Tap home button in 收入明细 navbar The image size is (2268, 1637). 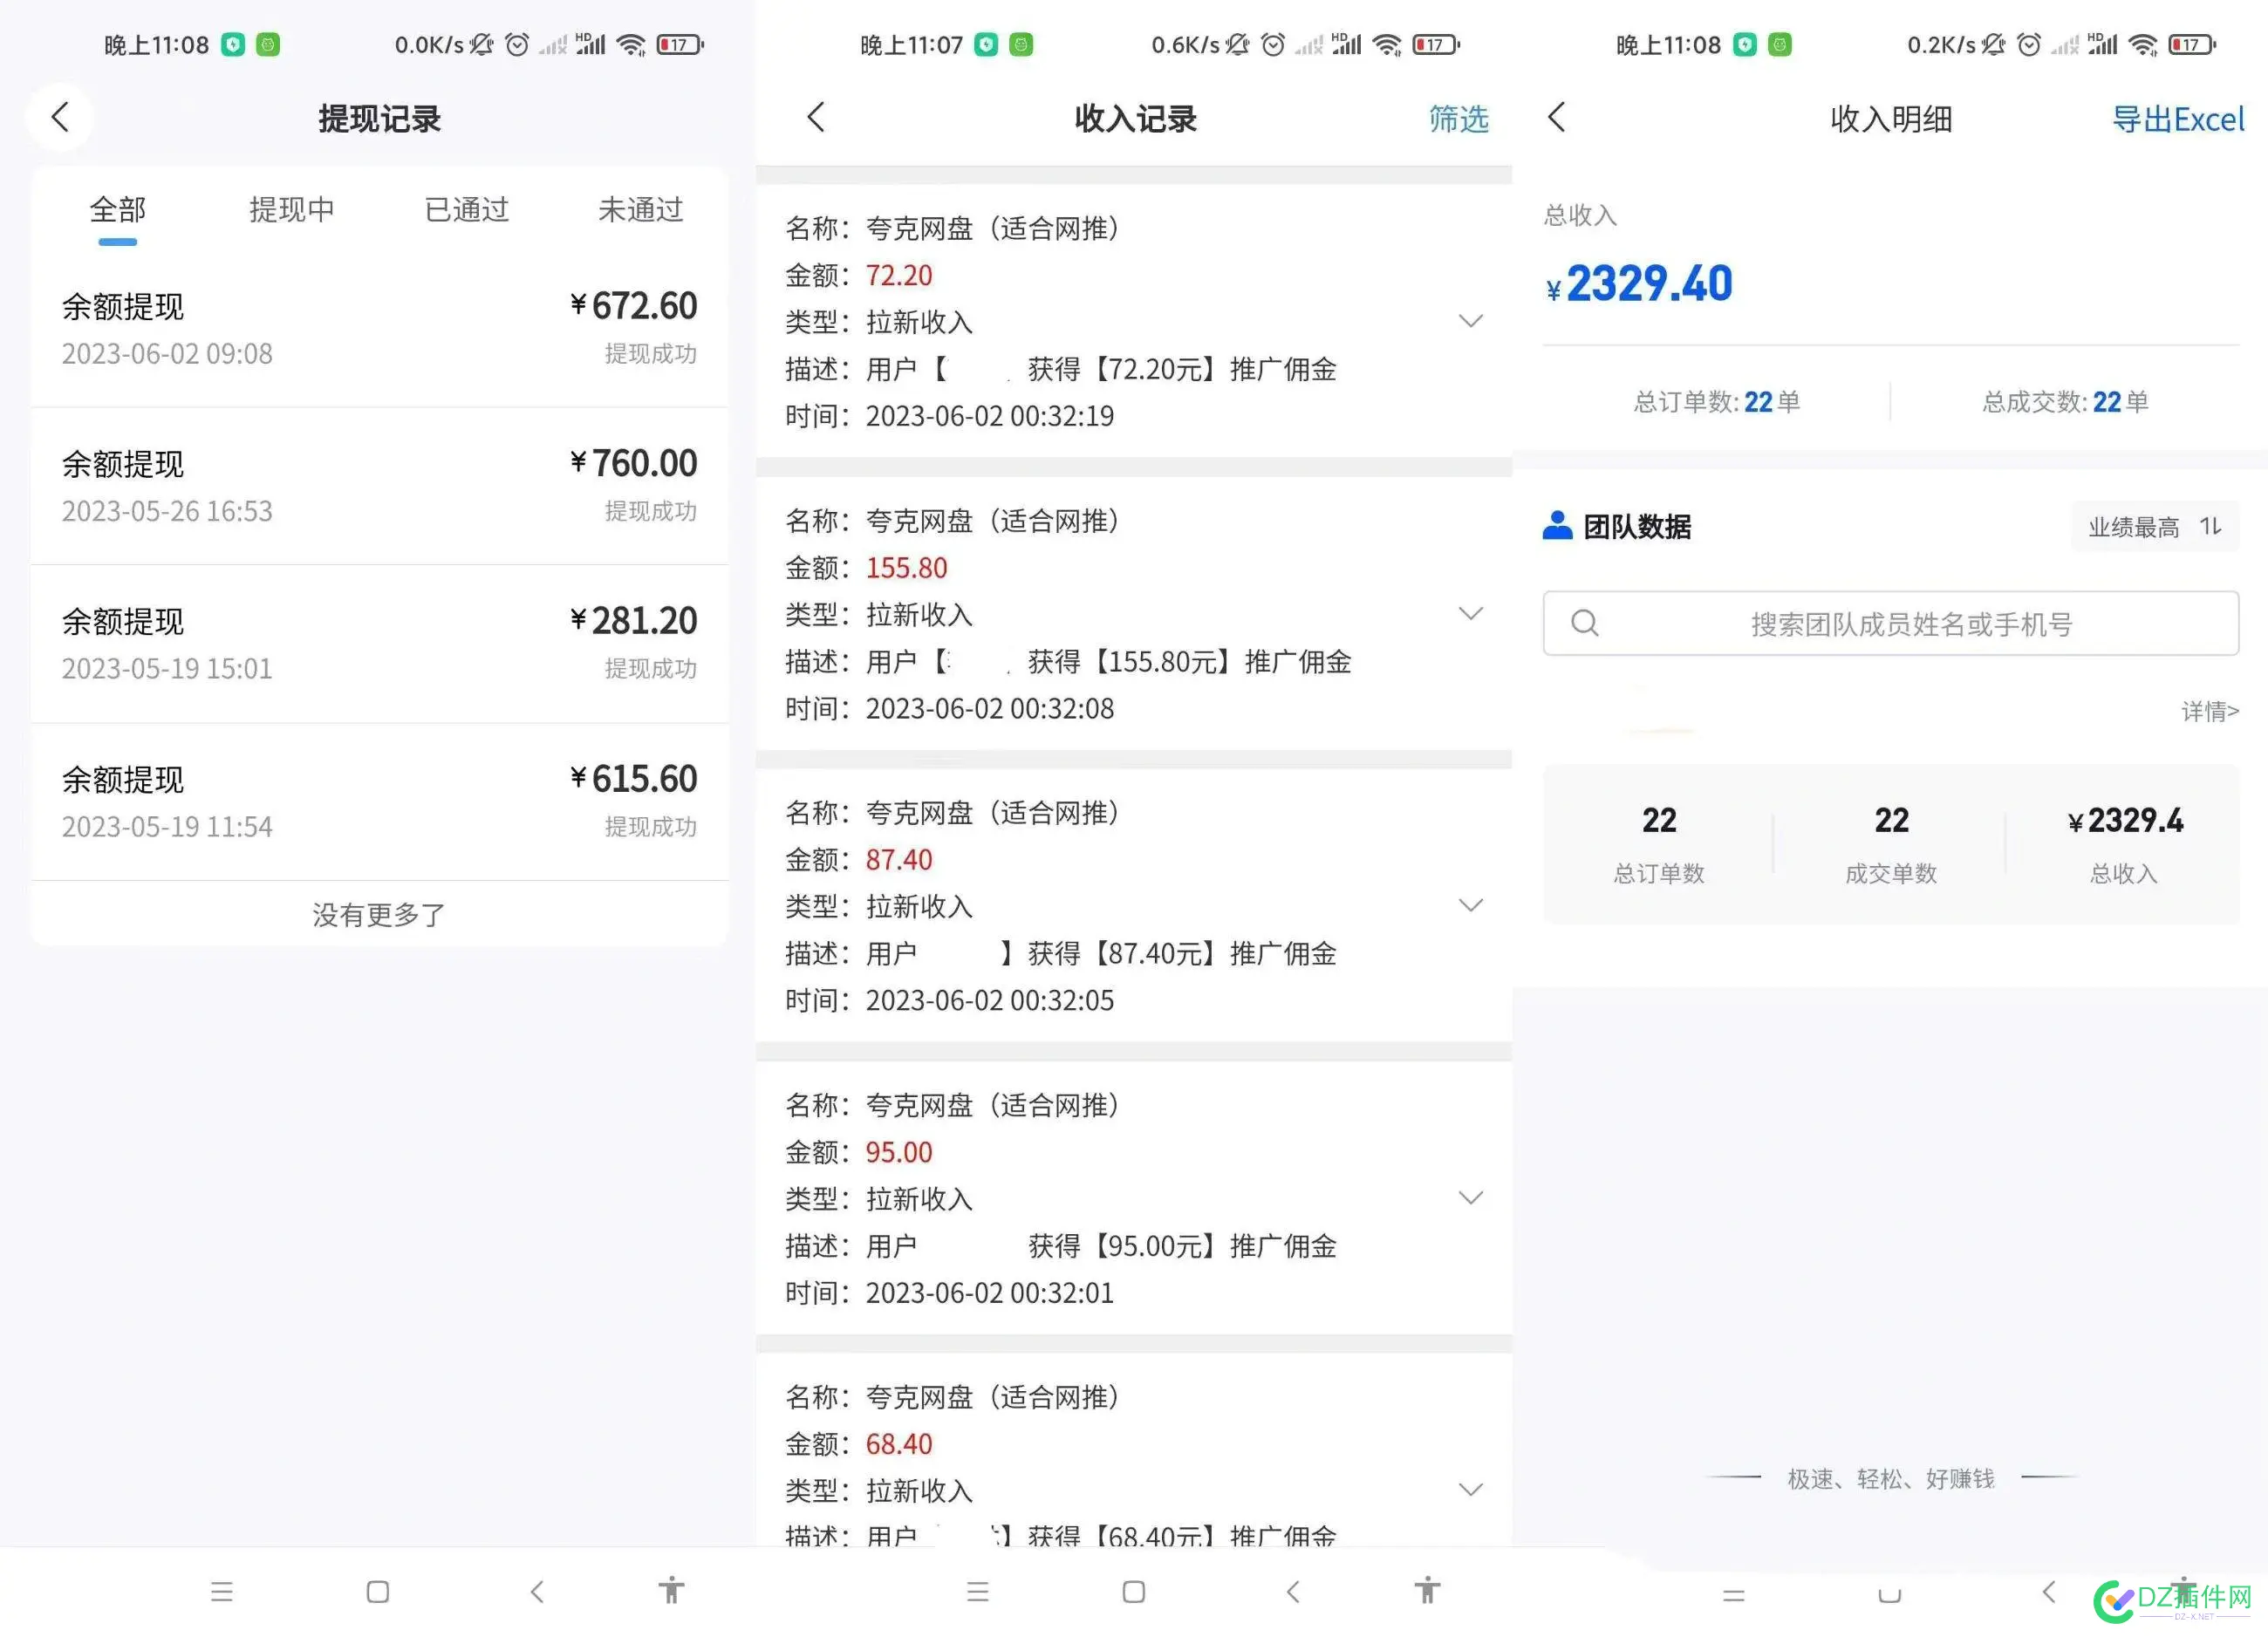(1890, 1595)
